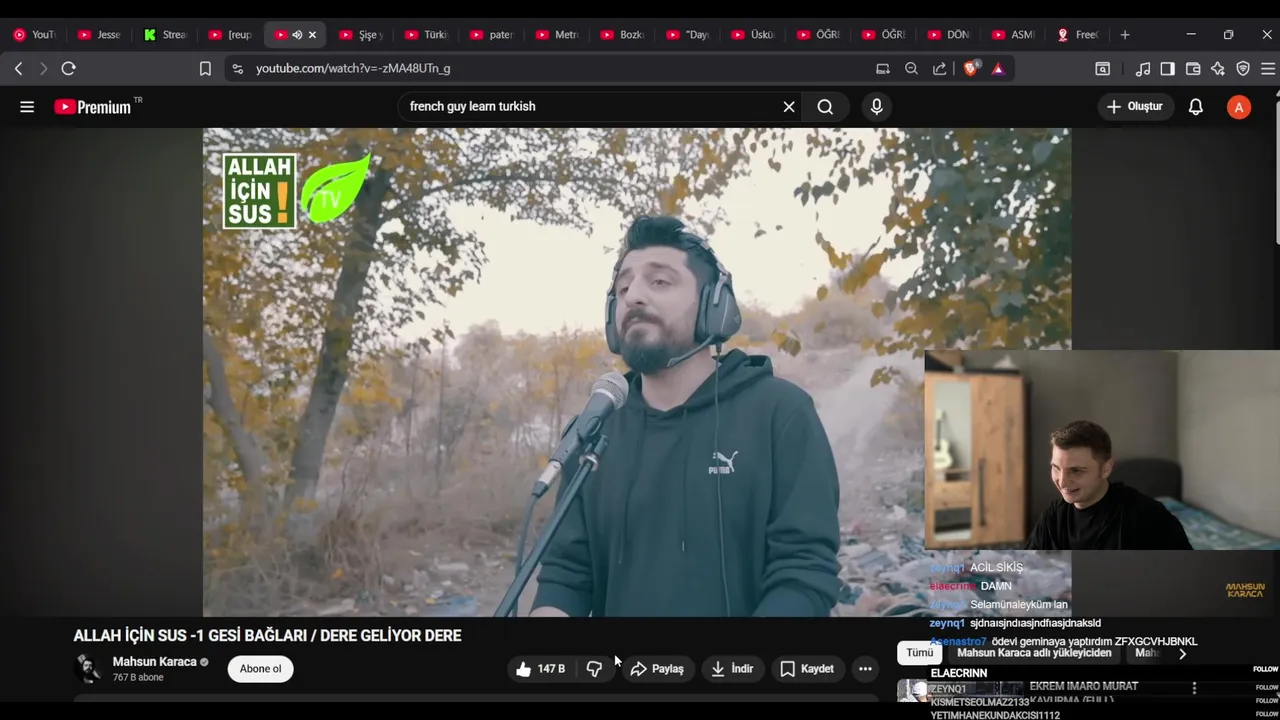Open options for the Ekrem İmaro suggested video
Screen dimensions: 1280x720
(x=1194, y=688)
